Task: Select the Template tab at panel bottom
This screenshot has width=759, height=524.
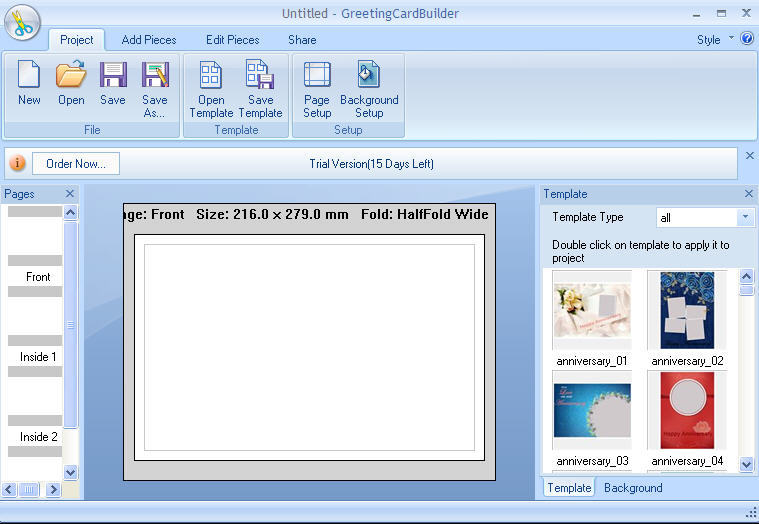Action: coord(569,488)
